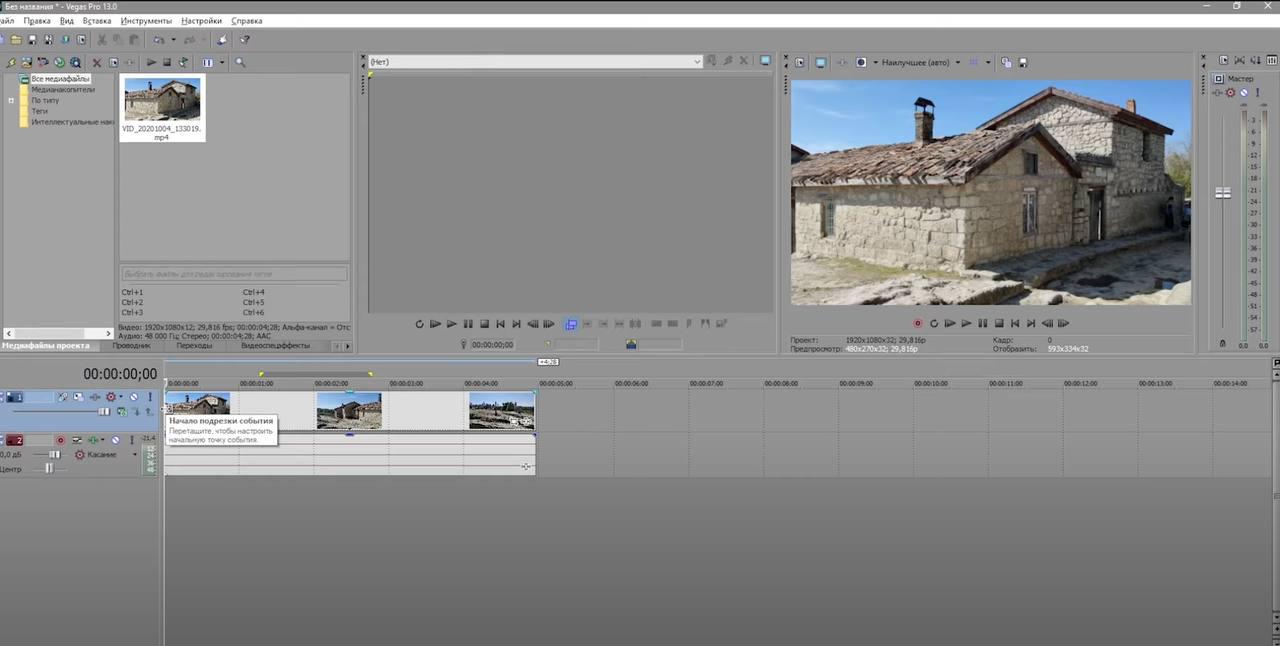This screenshot has height=646, width=1280.
Task: Open the 'Инструменты' menu
Action: click(x=146, y=20)
